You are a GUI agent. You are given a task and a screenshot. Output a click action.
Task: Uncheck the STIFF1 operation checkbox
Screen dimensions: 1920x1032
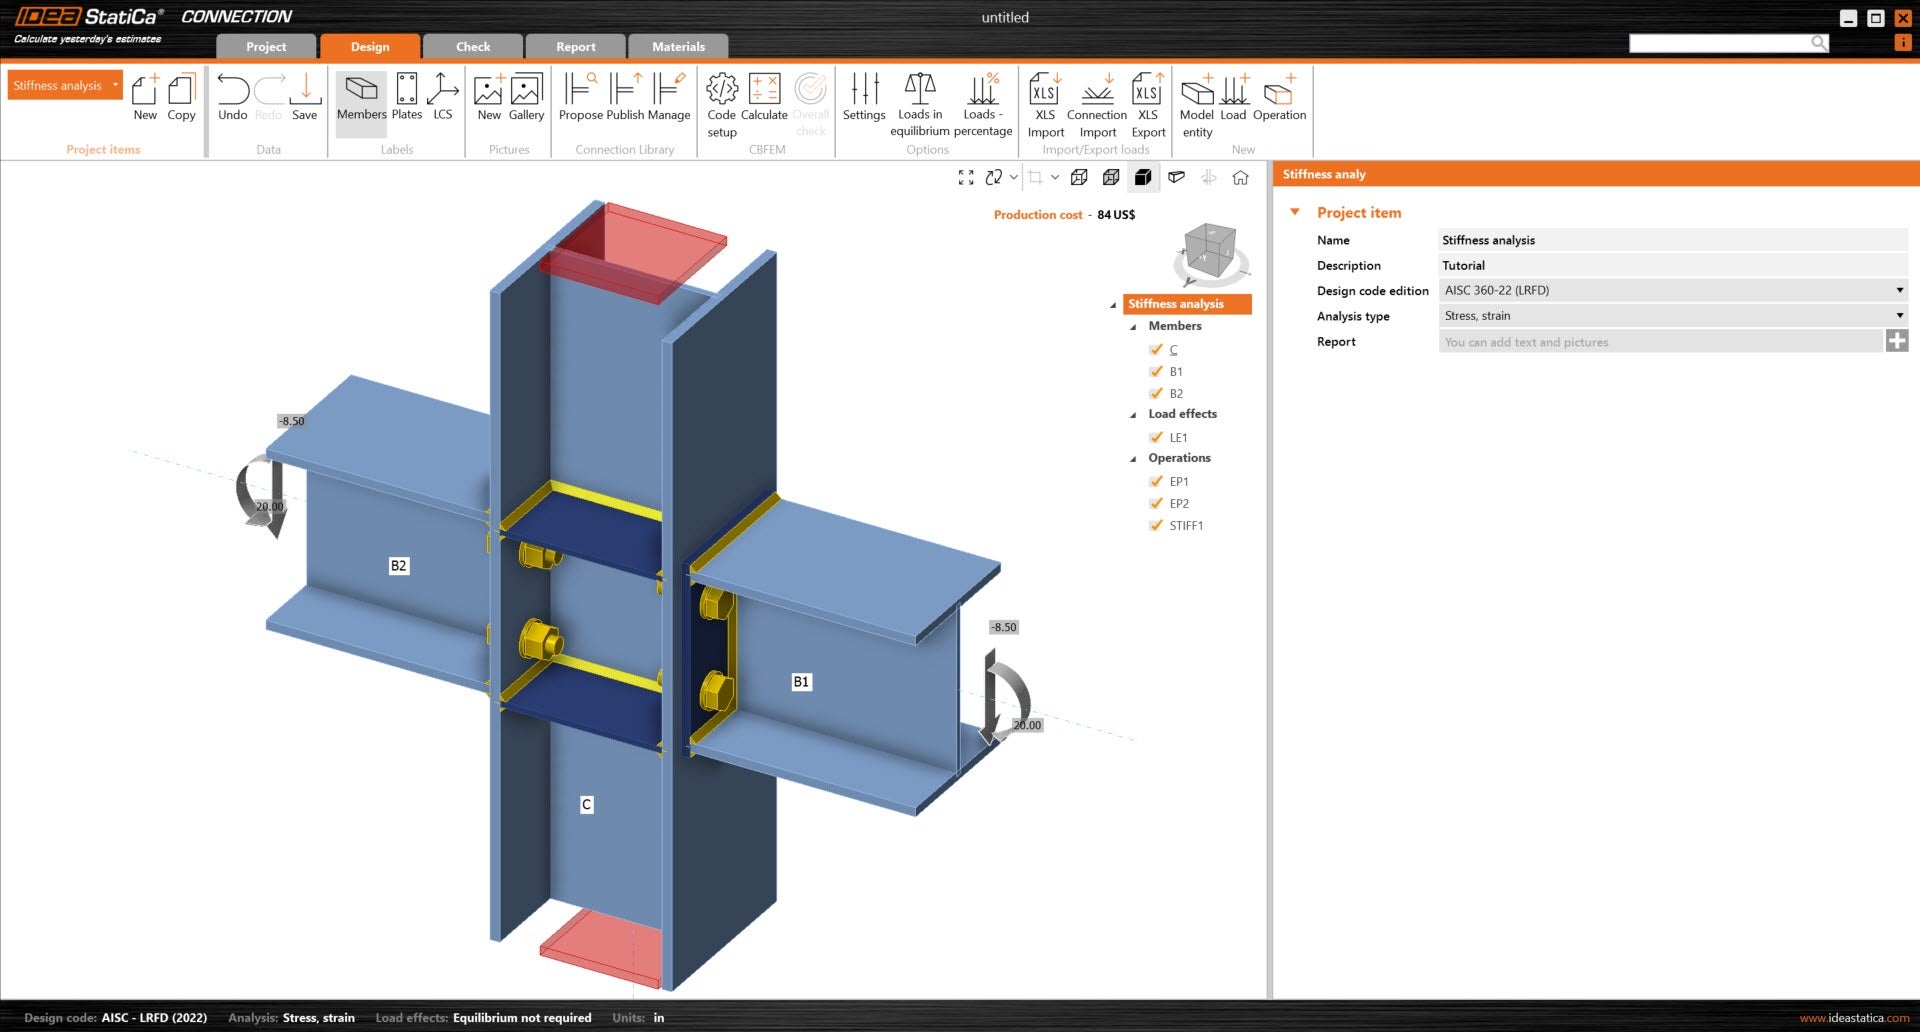coord(1156,525)
